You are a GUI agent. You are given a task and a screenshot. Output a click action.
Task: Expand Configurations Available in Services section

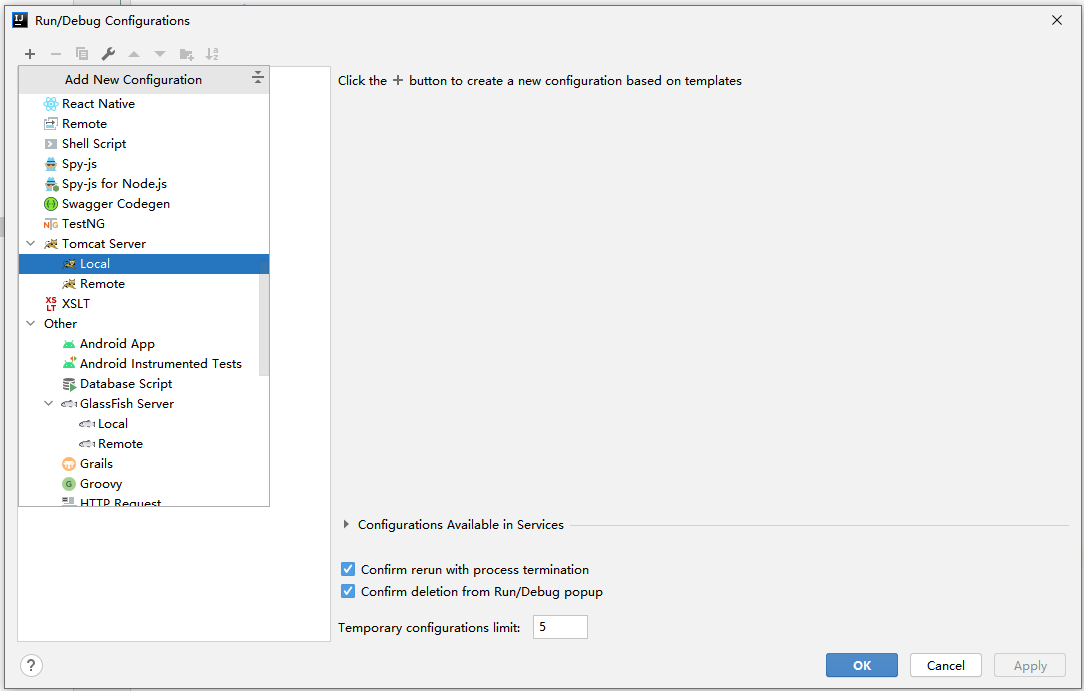click(346, 524)
